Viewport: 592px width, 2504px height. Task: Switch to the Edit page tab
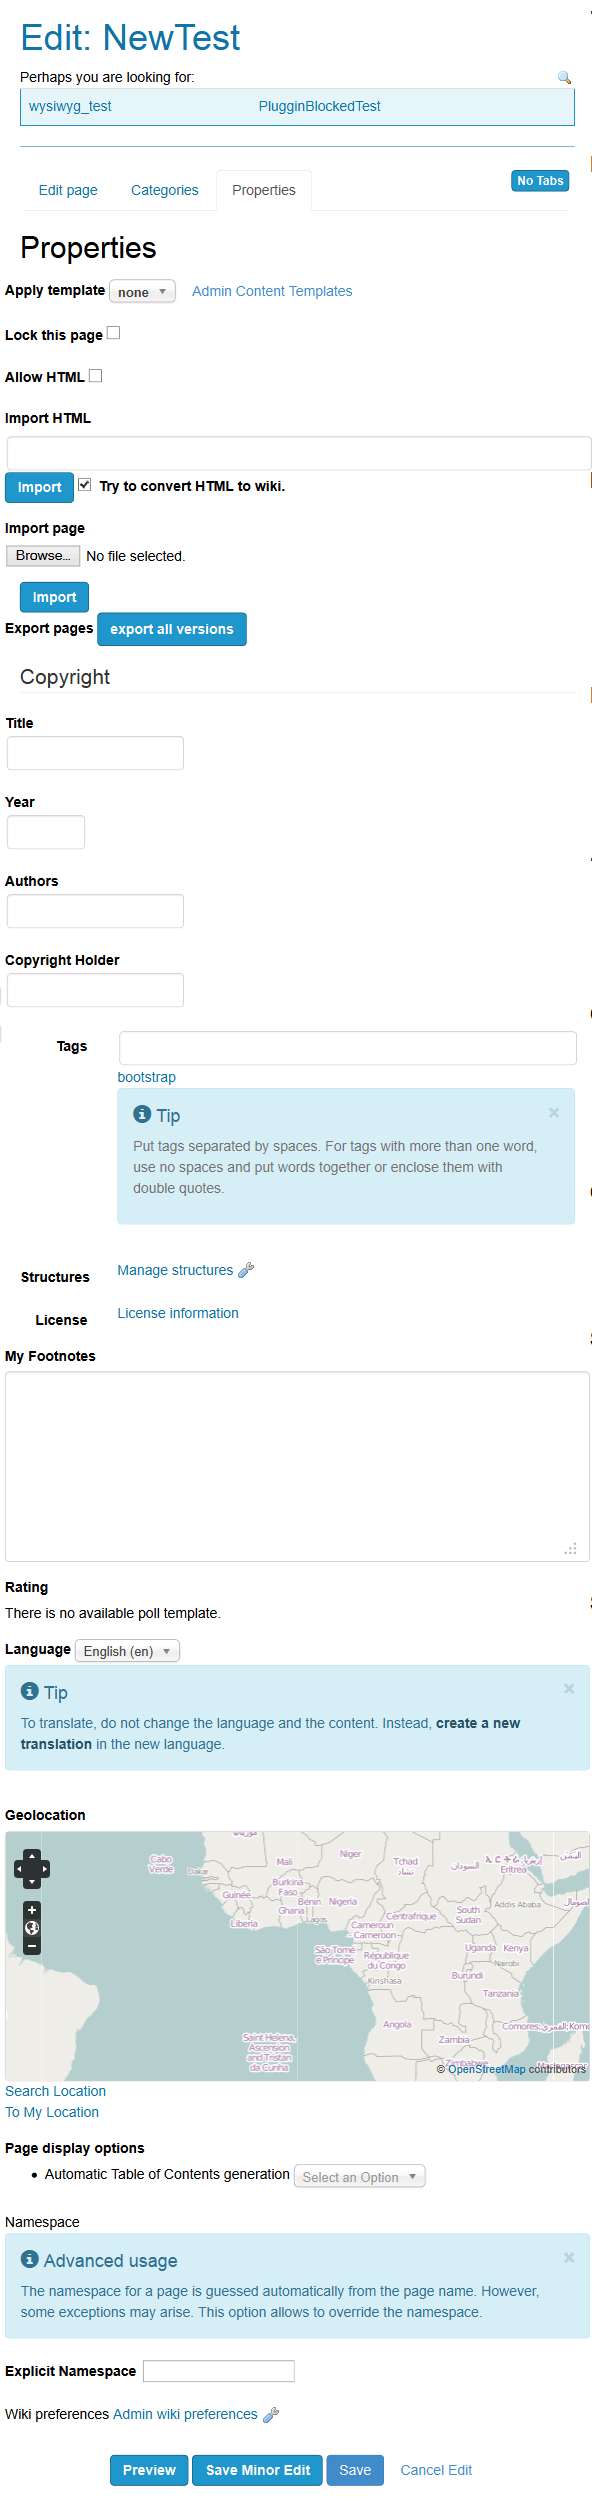[x=68, y=190]
